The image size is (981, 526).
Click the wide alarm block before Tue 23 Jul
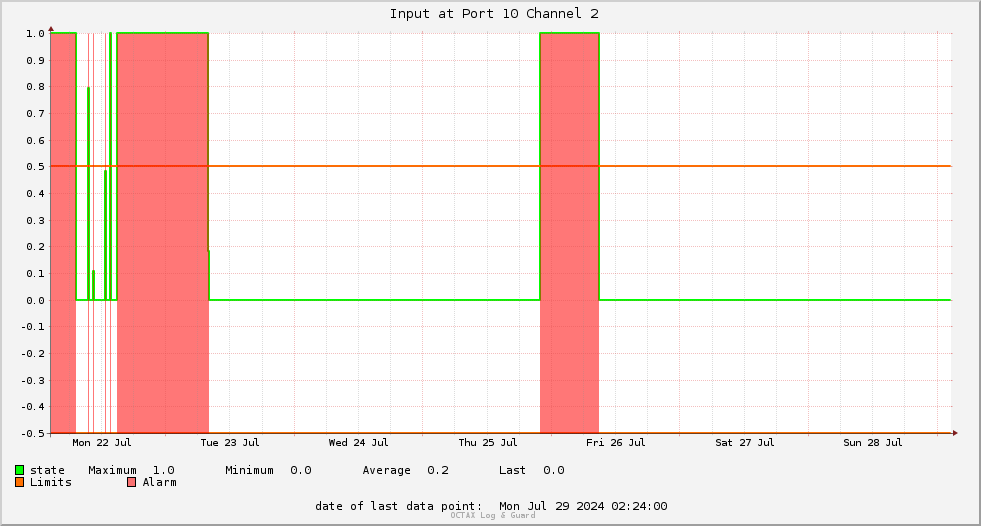point(163,233)
